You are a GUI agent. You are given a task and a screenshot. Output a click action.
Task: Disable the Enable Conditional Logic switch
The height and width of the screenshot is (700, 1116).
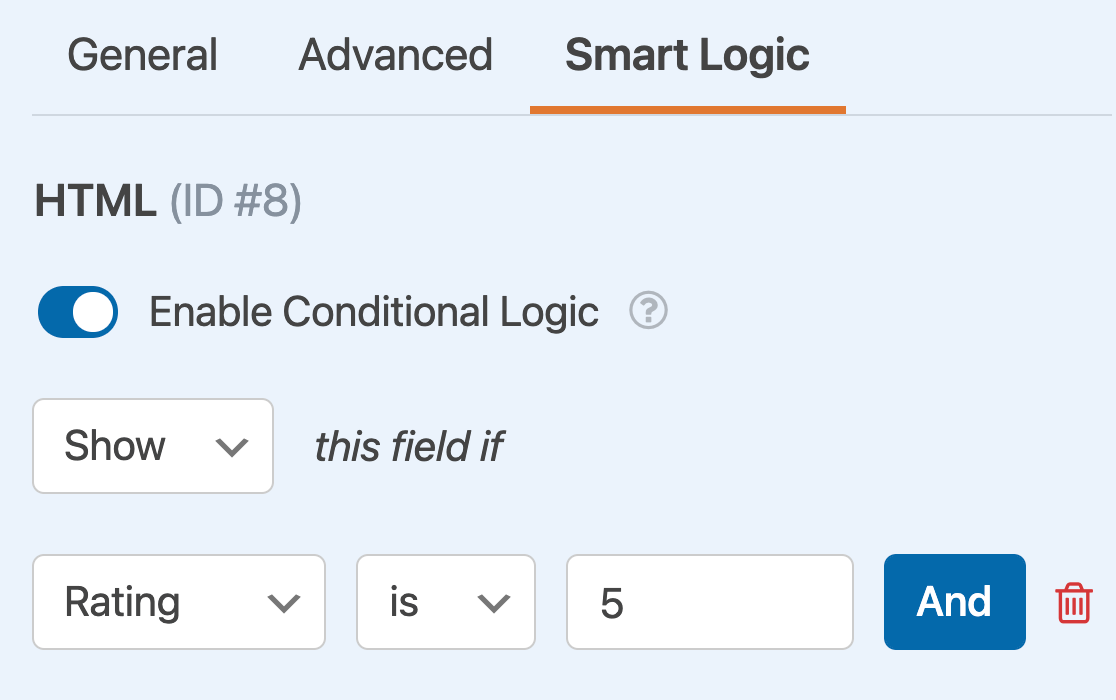click(78, 312)
